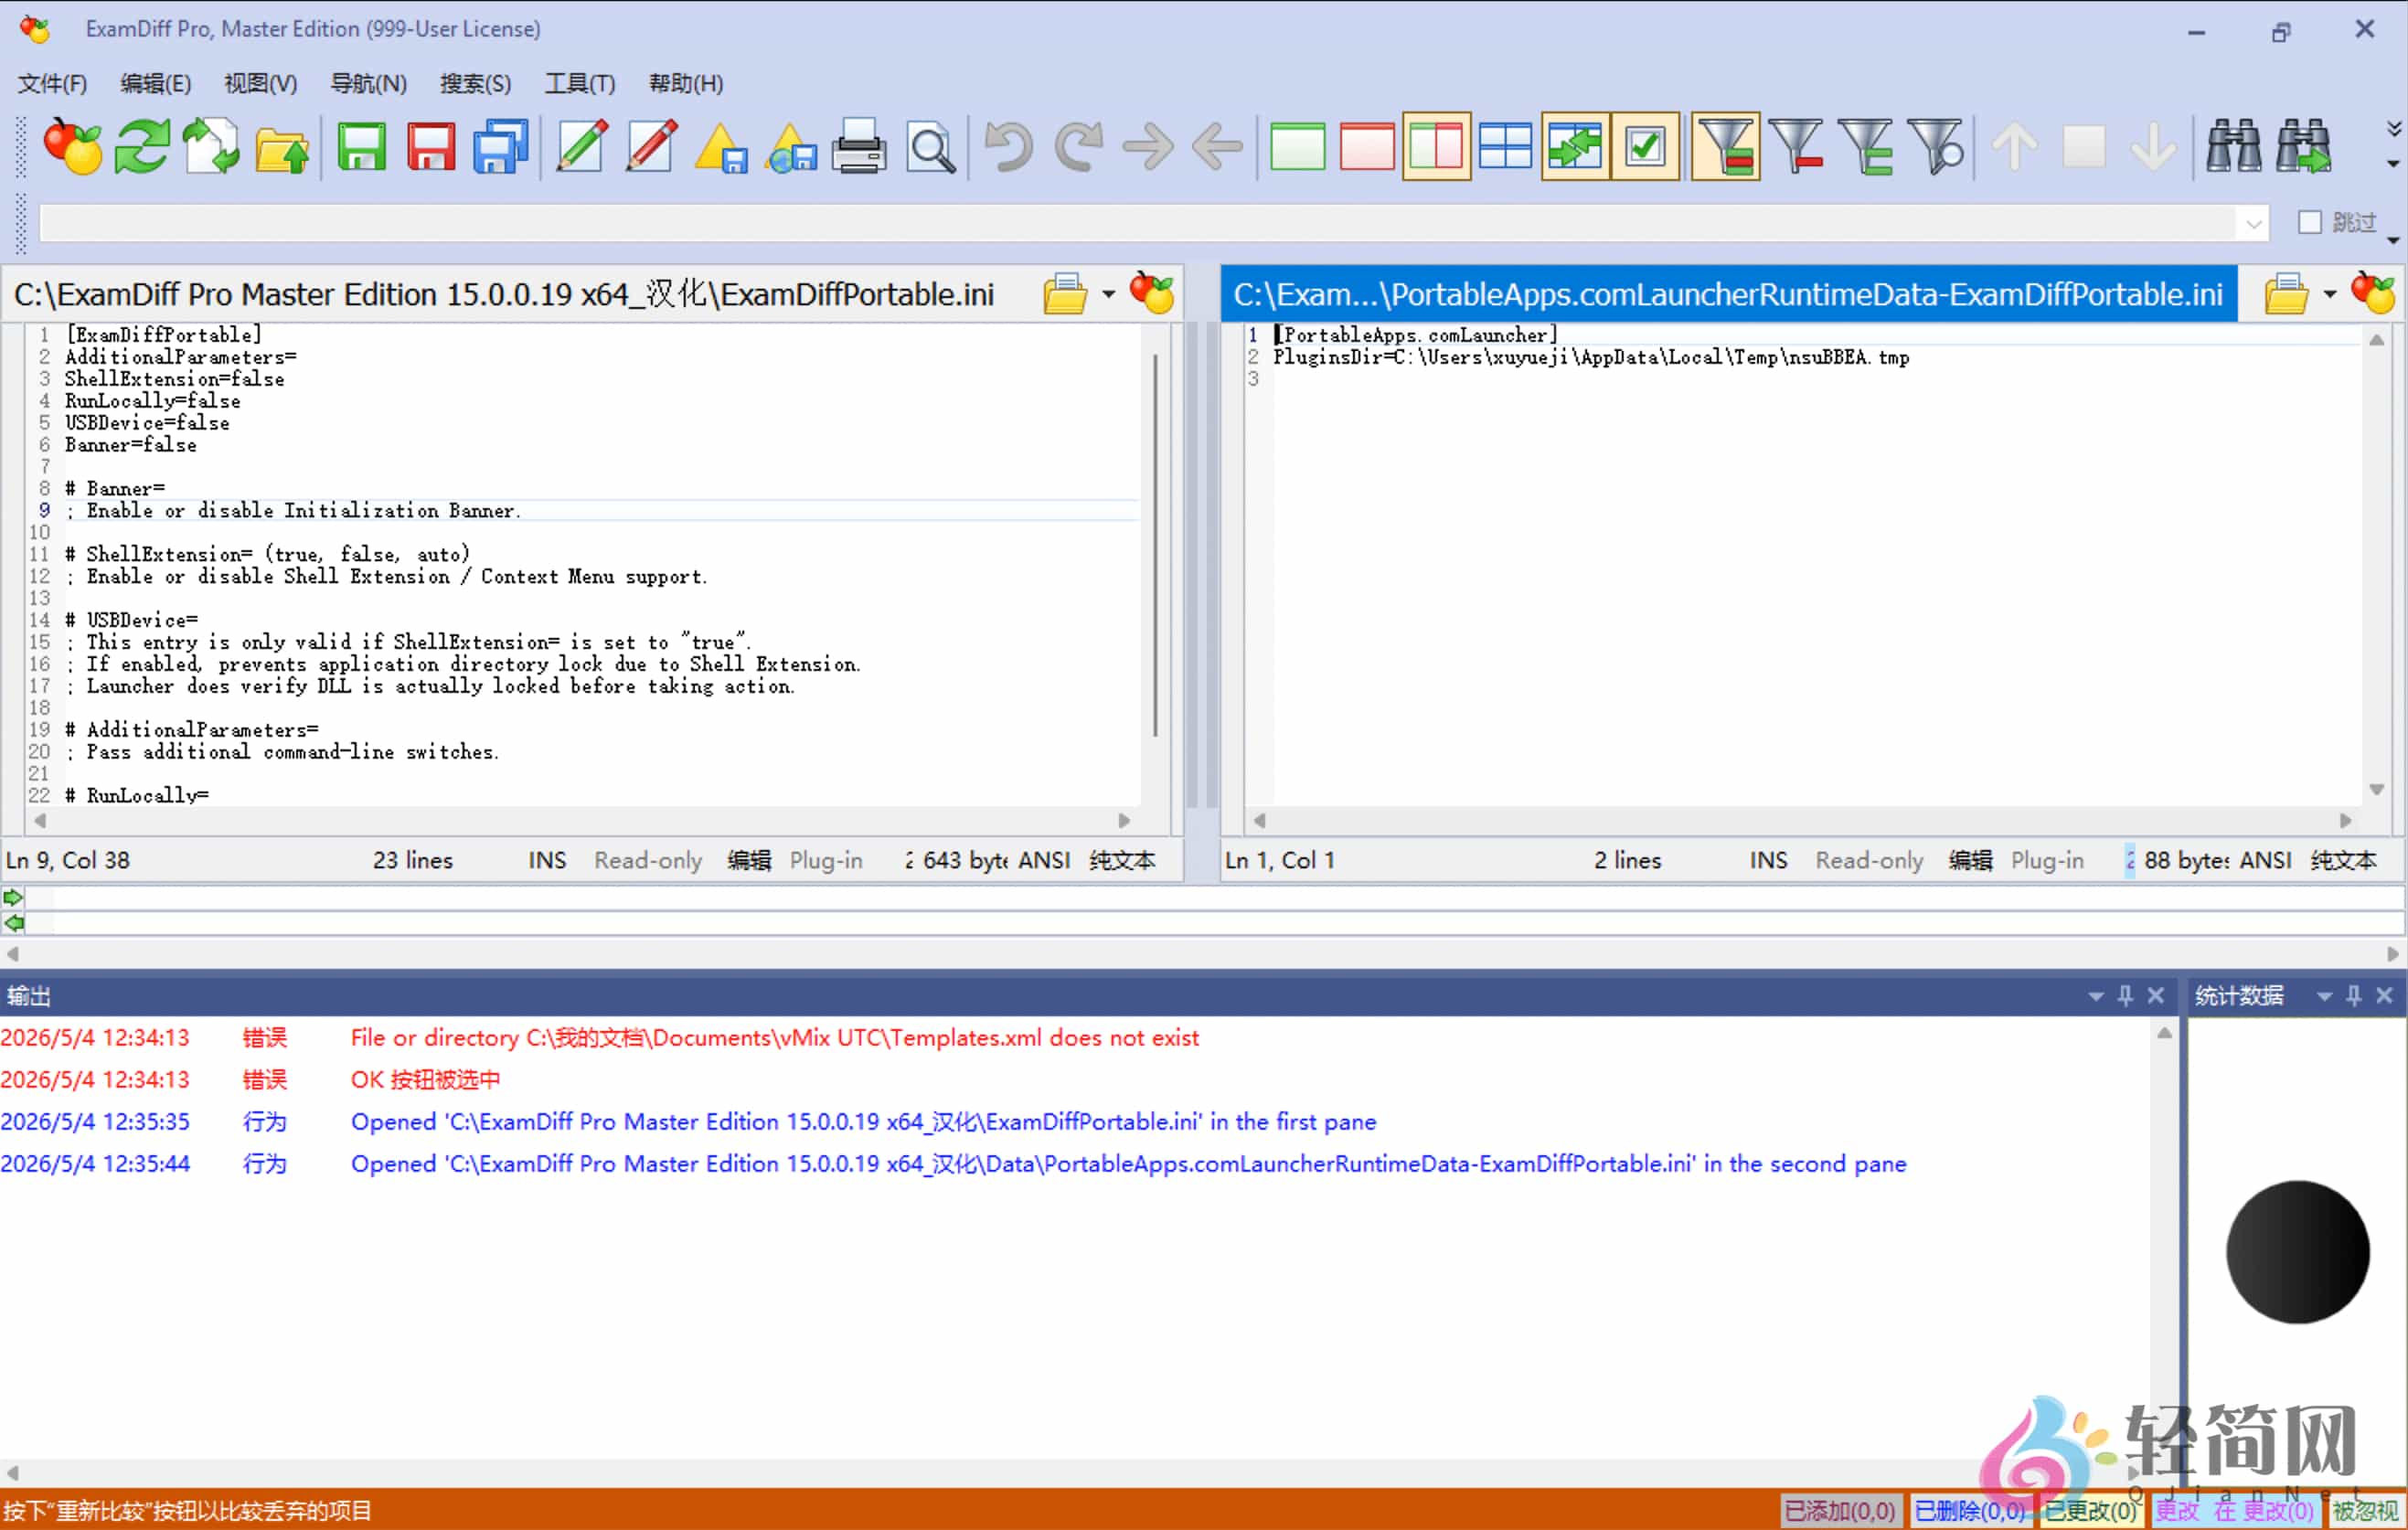Open the 文件(F) menu
This screenshot has height=1530, width=2408.
tap(53, 83)
